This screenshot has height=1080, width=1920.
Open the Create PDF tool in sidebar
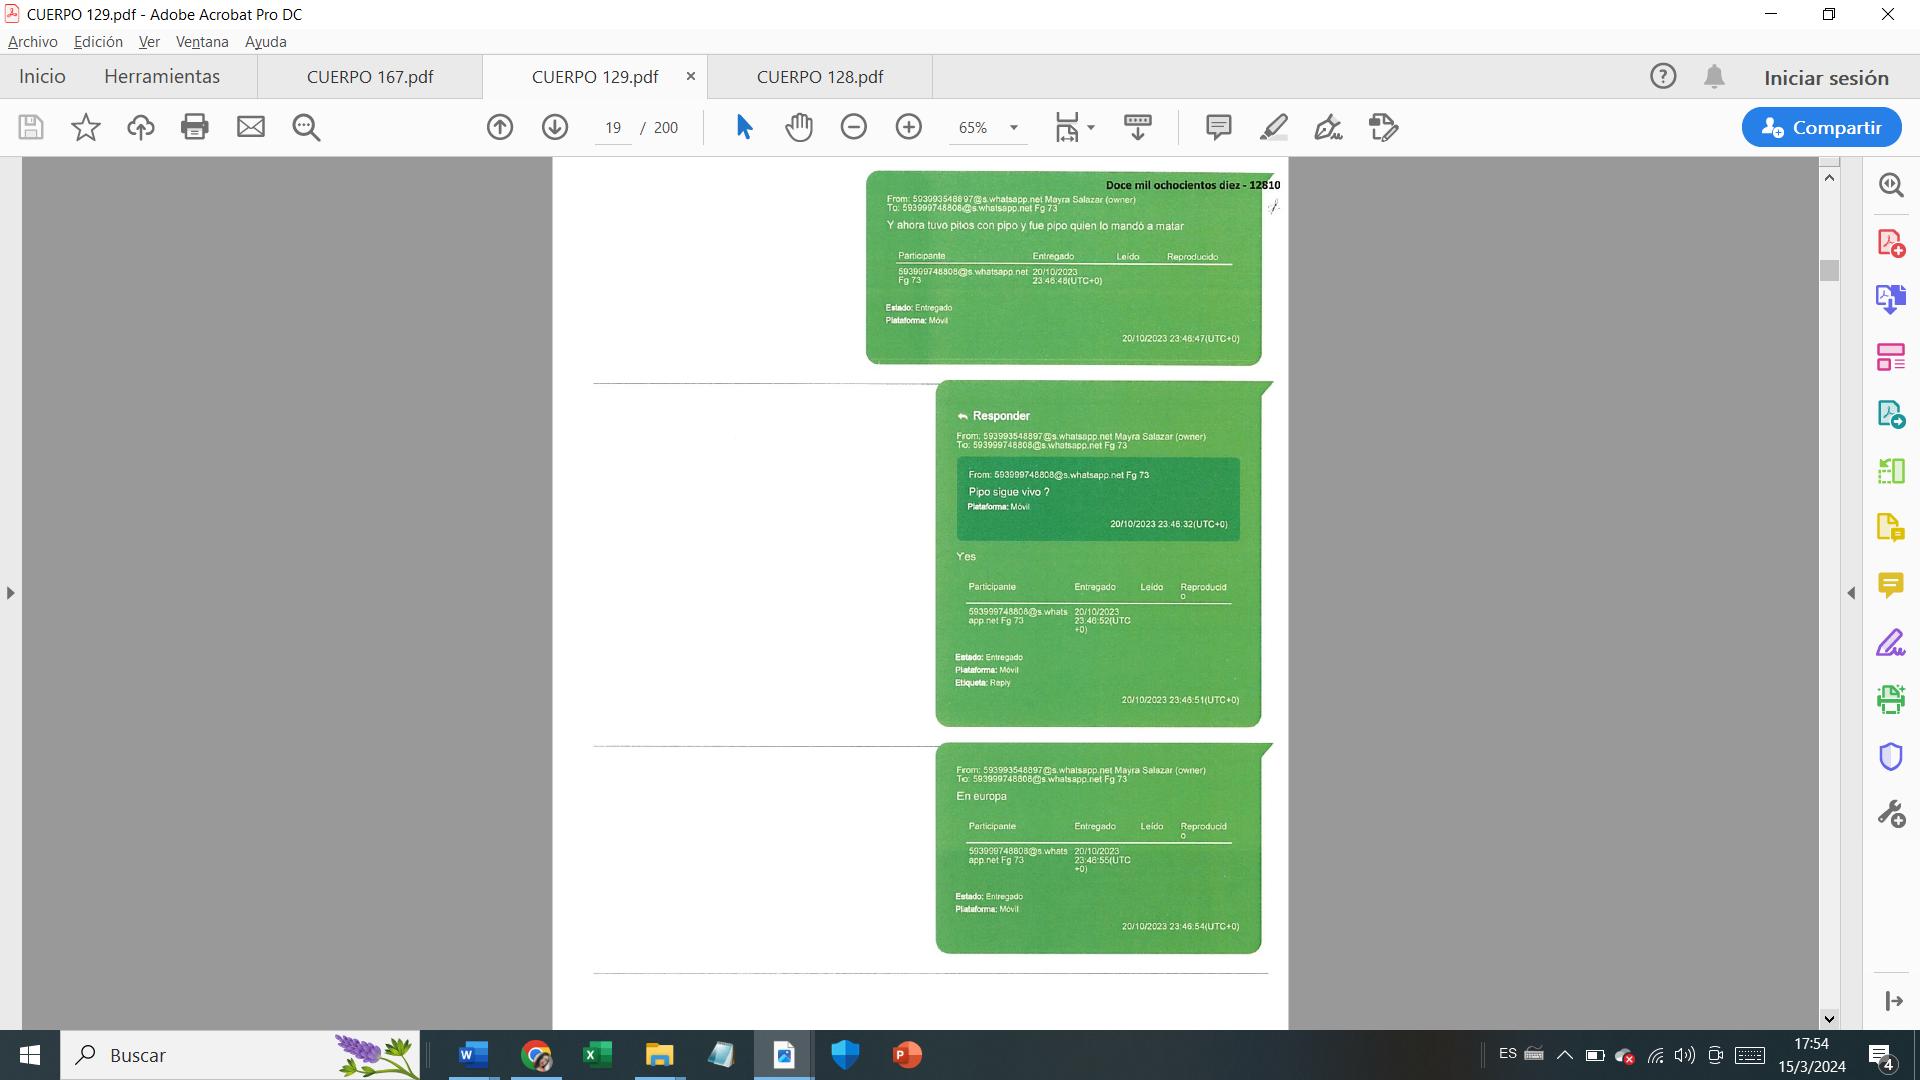(1891, 243)
